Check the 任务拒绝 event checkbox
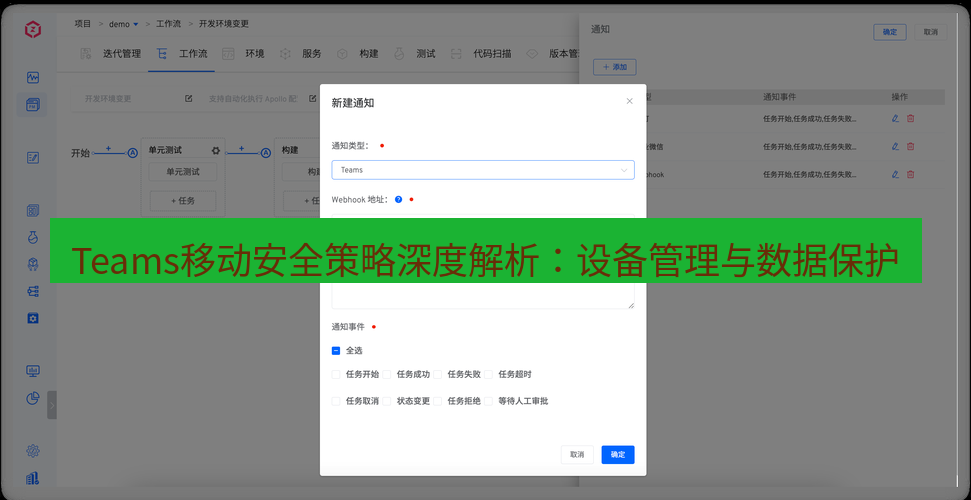Screen dimensions: 971x500 [x=438, y=401]
